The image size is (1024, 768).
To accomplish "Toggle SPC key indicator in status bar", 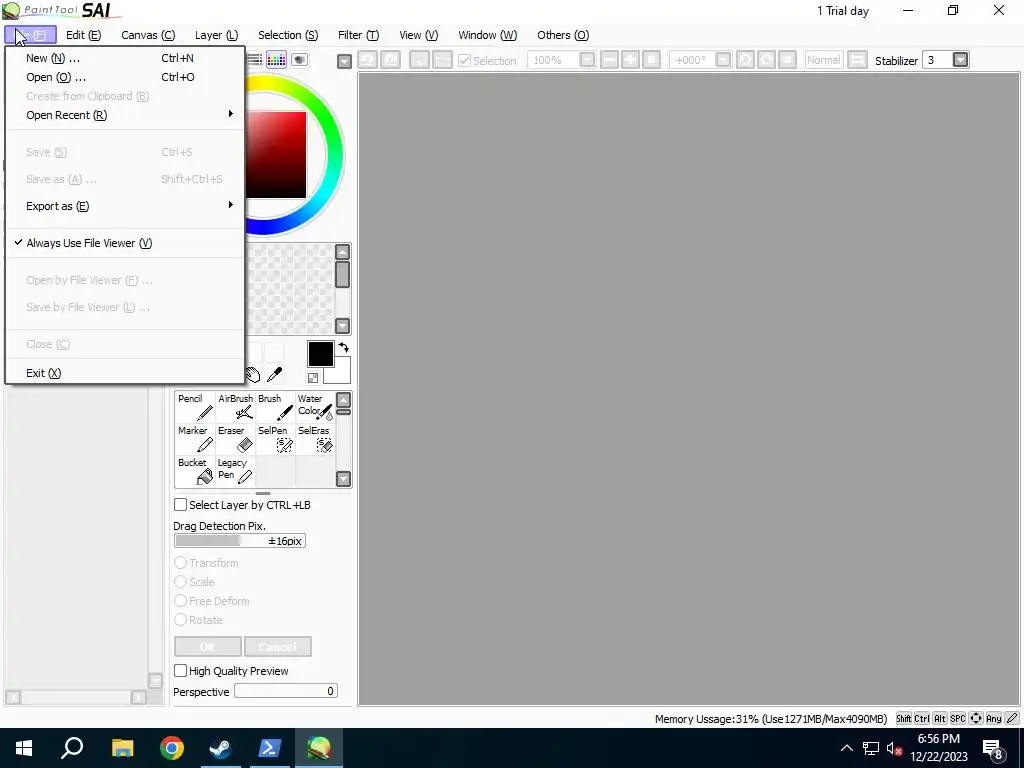I will pos(957,718).
